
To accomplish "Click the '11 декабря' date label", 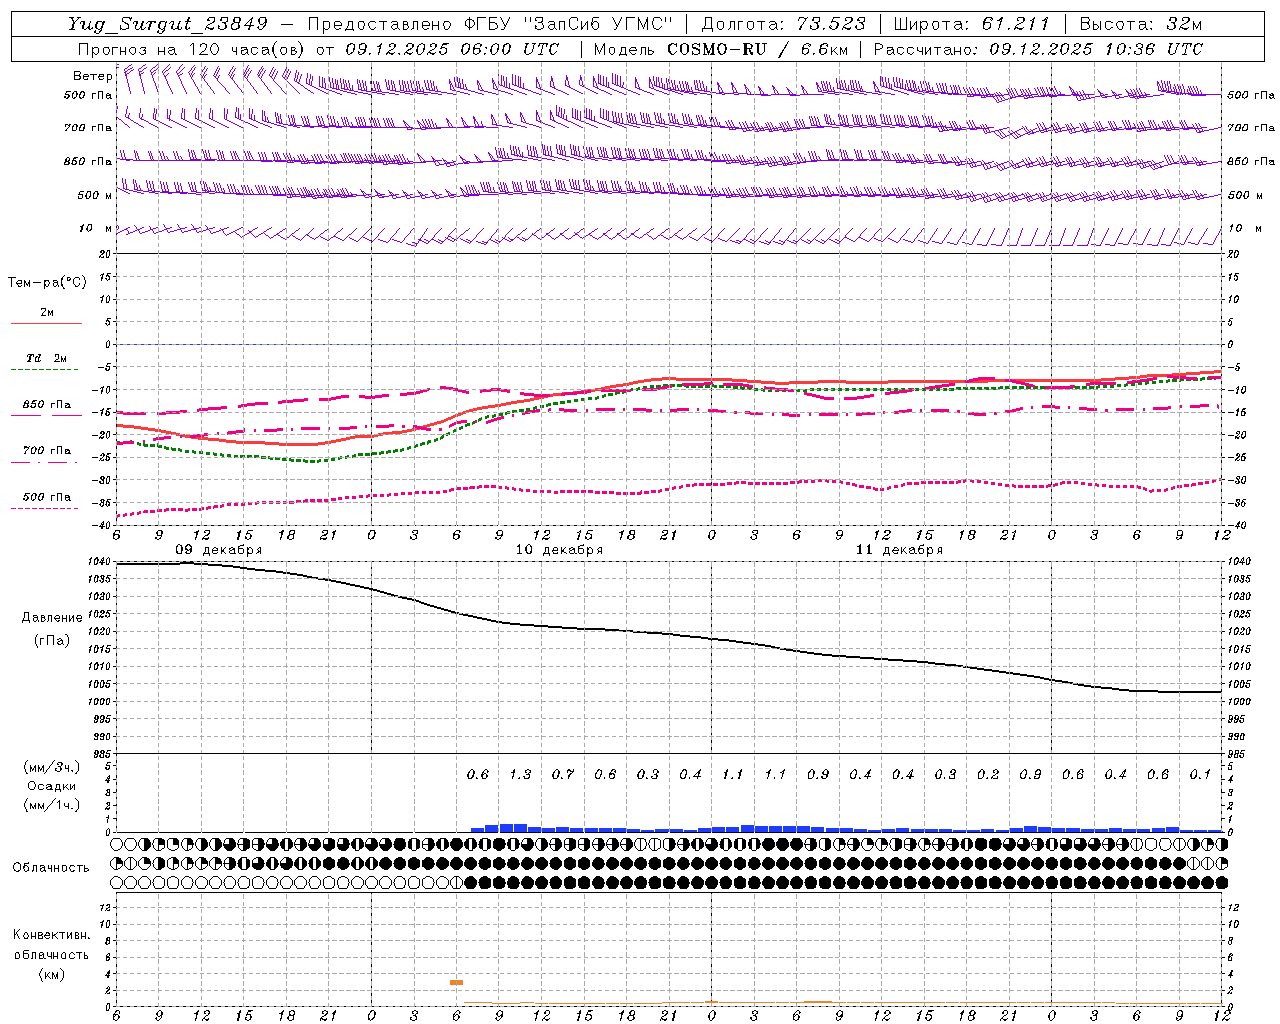I will 899,550.
